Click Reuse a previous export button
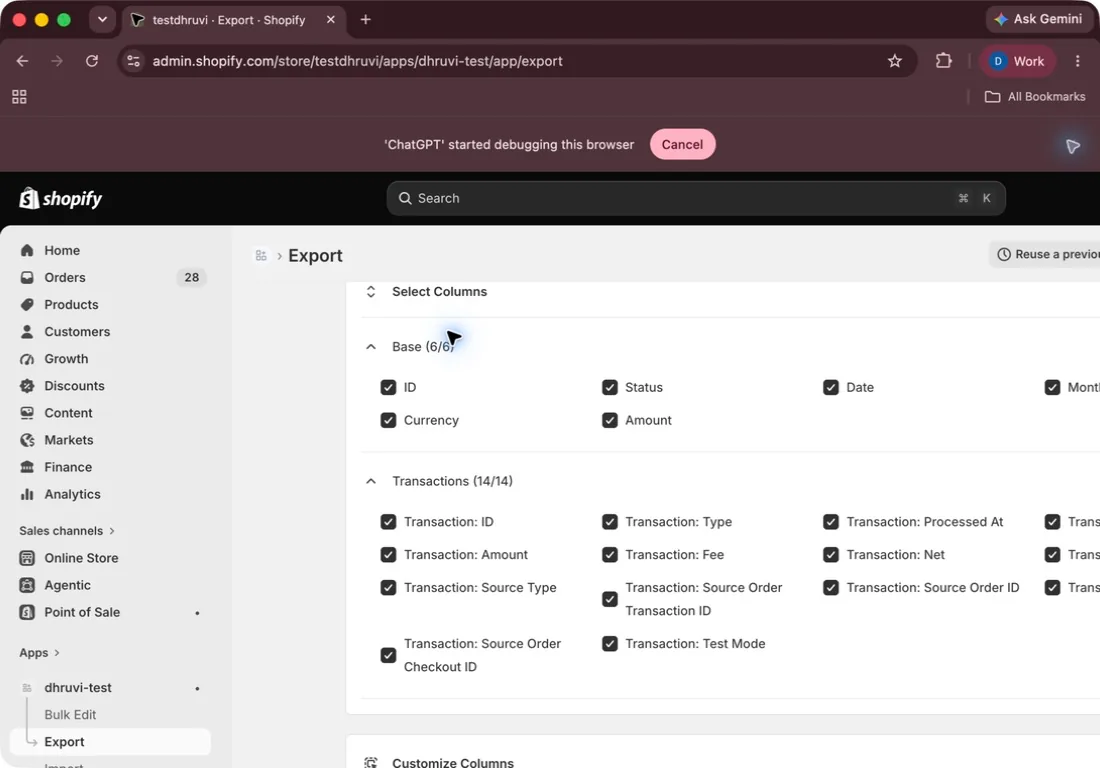The image size is (1100, 768). [x=1045, y=255]
